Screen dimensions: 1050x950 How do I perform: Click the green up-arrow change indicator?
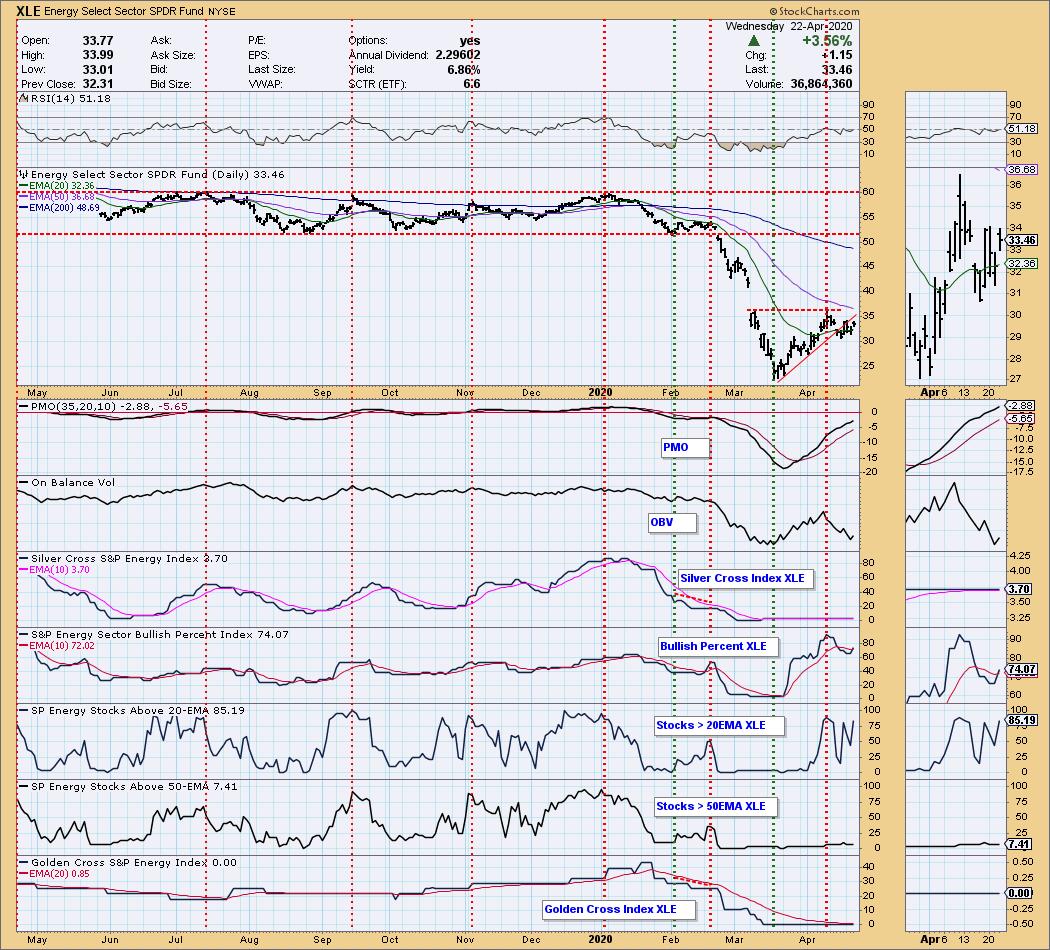(753, 41)
